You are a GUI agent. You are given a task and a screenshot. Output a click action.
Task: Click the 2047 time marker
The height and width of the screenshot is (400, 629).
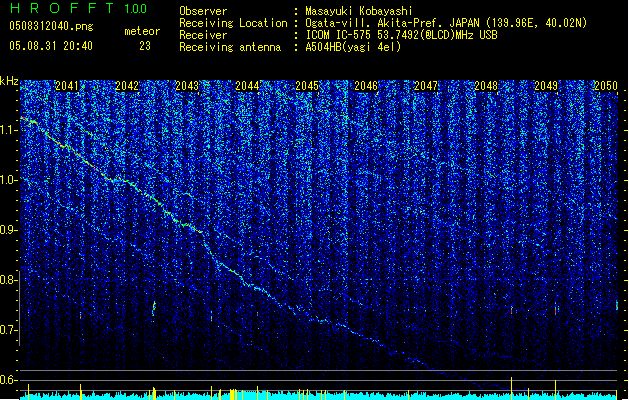[426, 85]
